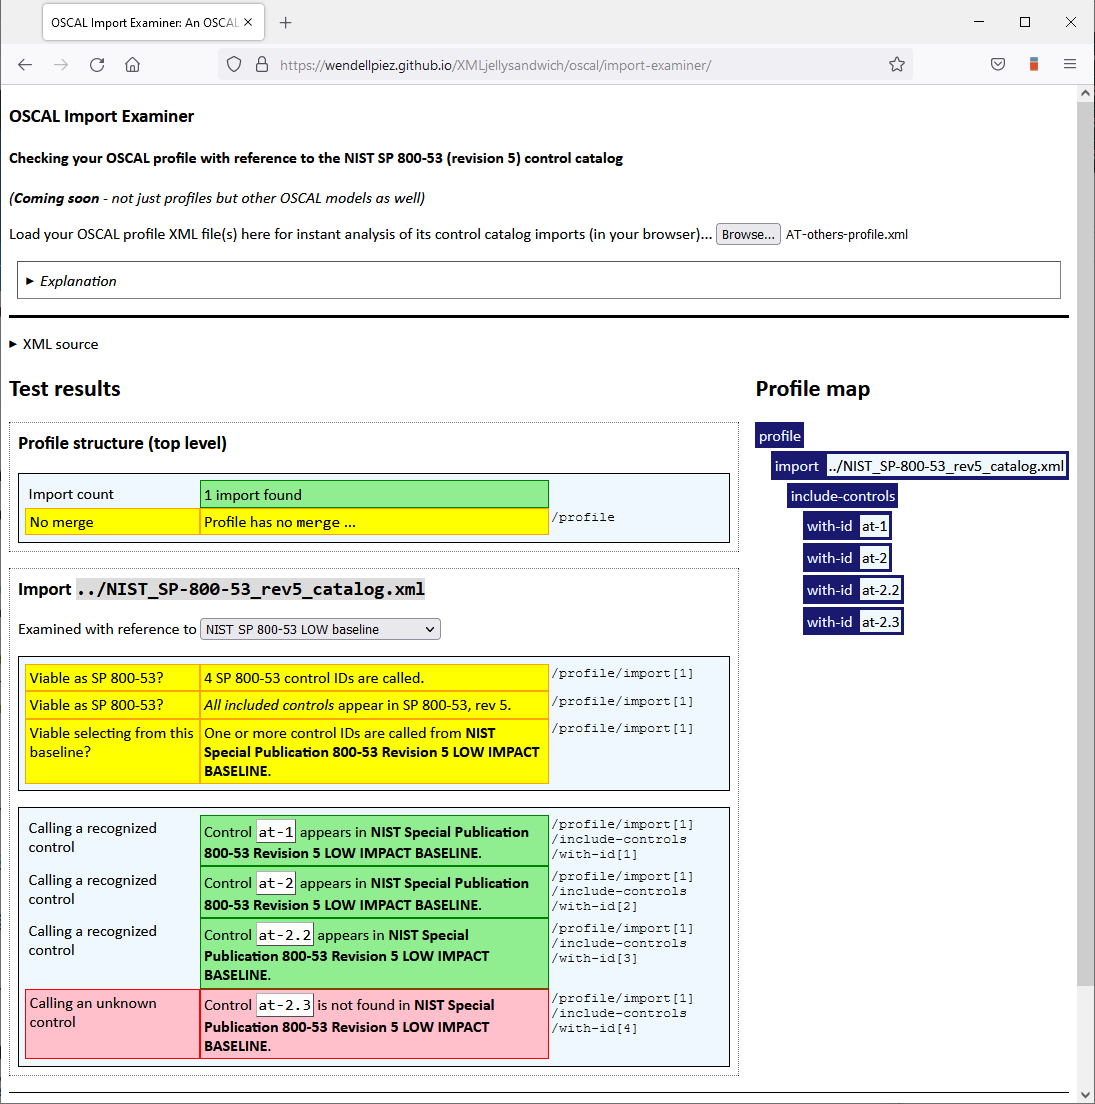This screenshot has height=1104, width=1095.
Task: Click the 'Profile has no merge' warning
Action: 374,522
